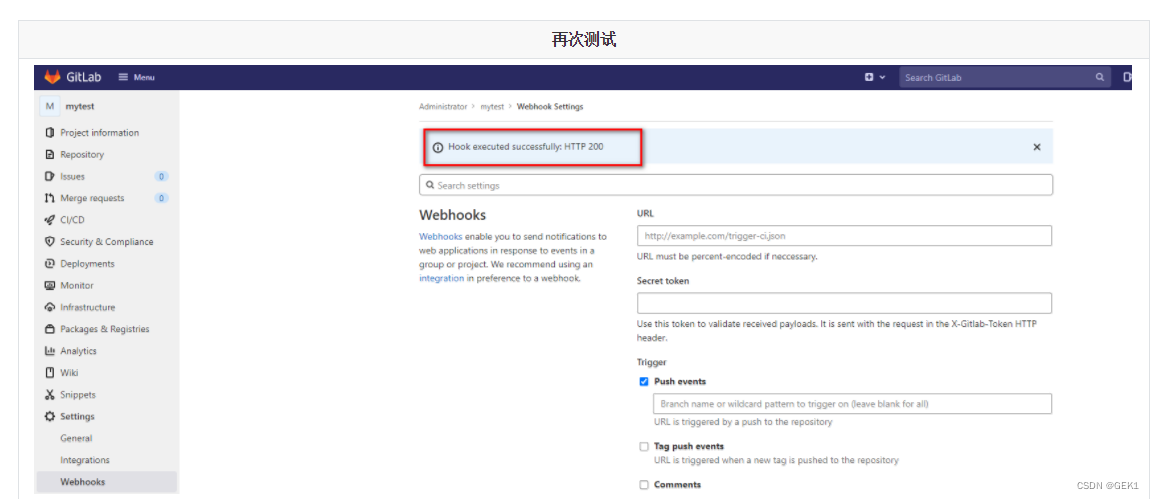Open the hamburger Menu button
The height and width of the screenshot is (499, 1154).
(137, 77)
